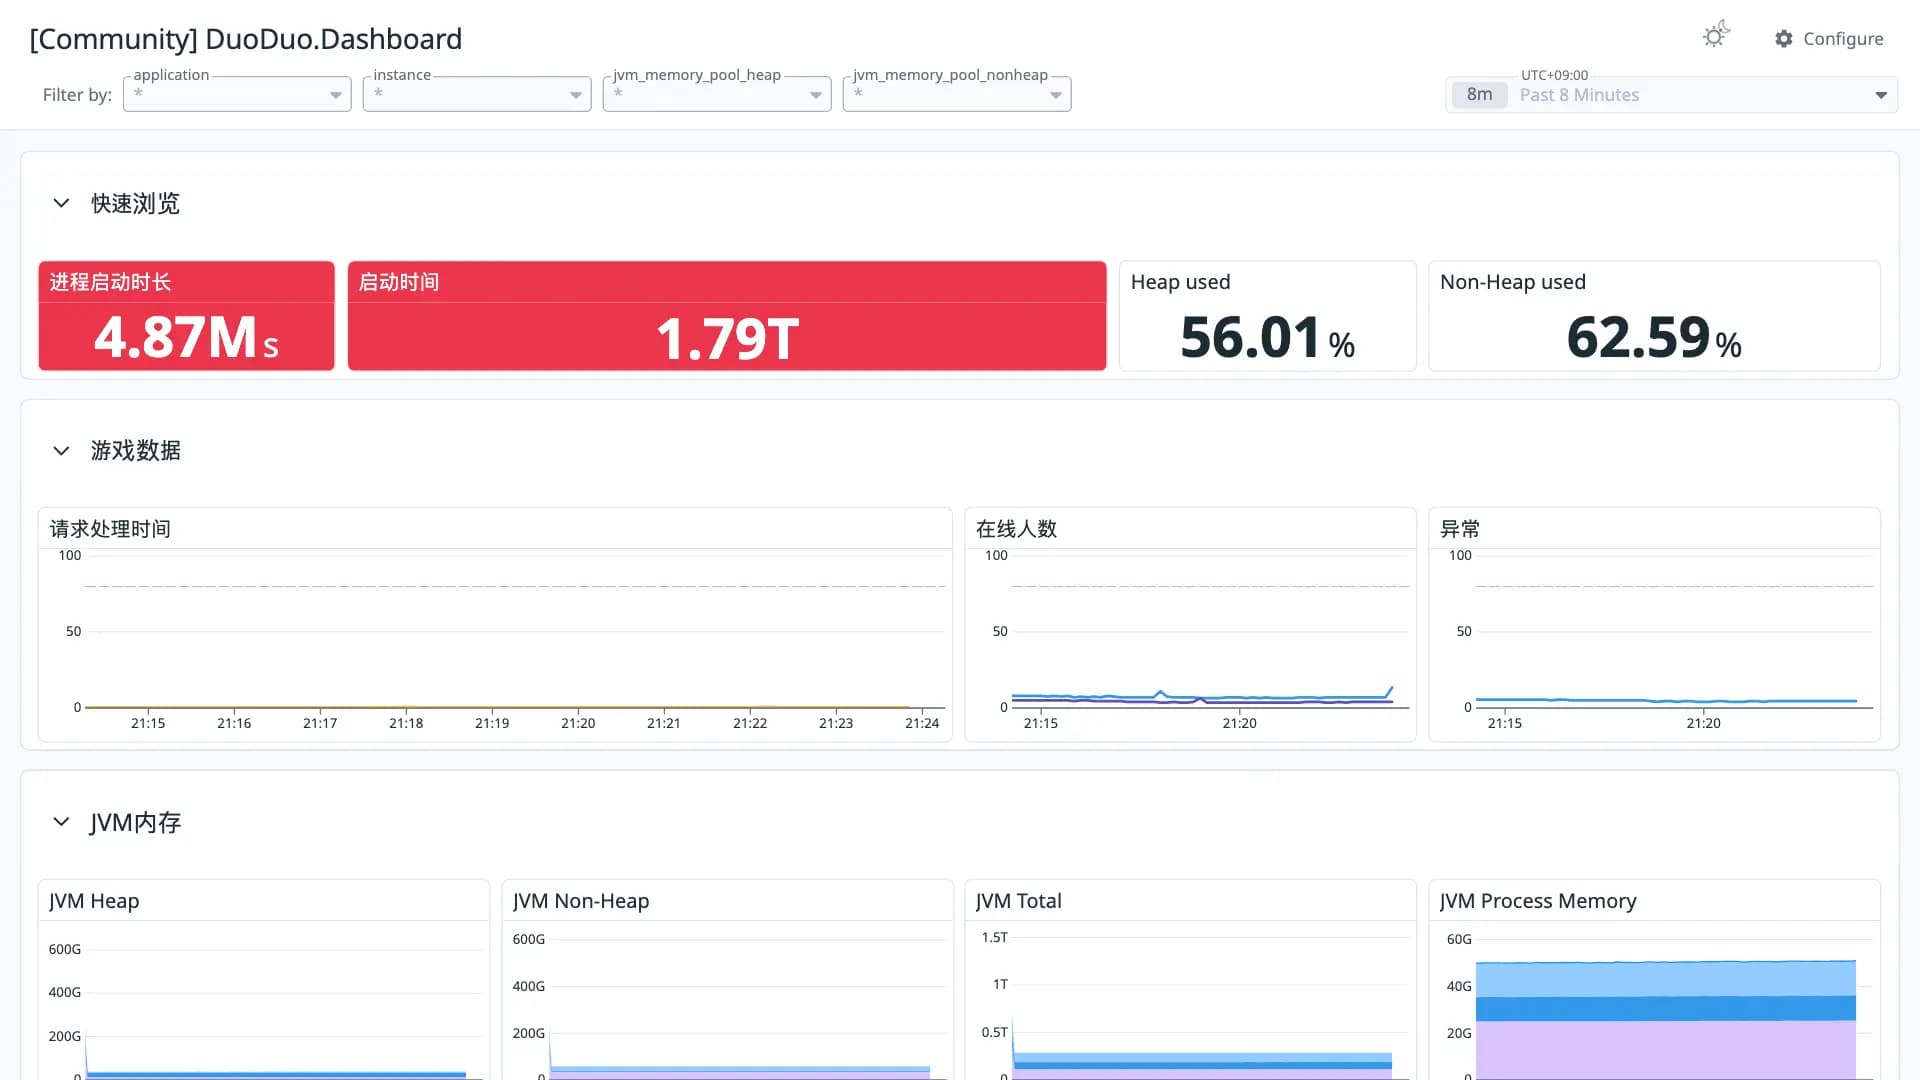Open the Configure link
1920x1080 pixels.
click(x=1829, y=39)
